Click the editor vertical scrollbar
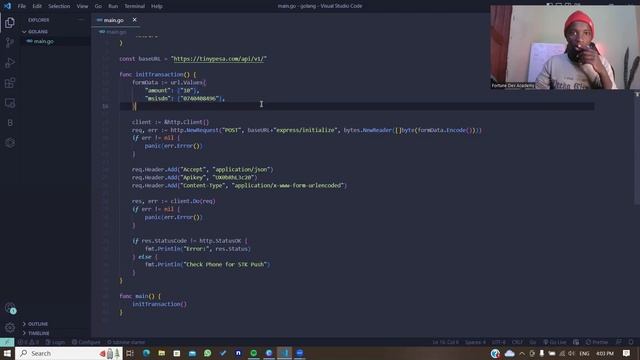Image resolution: width=640 pixels, height=360 pixels. pos(637,149)
